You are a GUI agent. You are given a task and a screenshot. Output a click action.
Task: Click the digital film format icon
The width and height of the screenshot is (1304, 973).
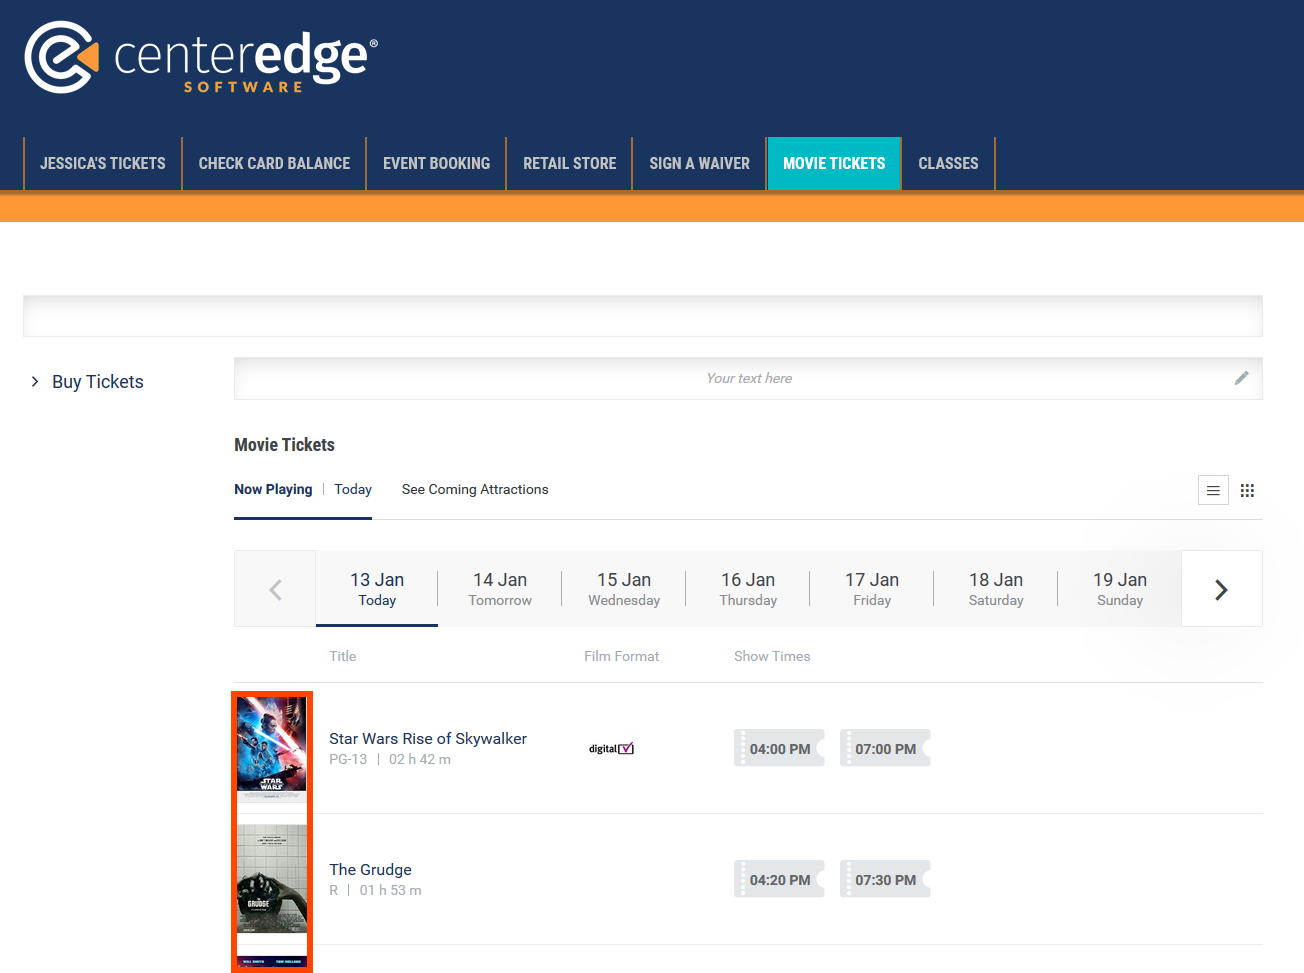click(x=611, y=748)
